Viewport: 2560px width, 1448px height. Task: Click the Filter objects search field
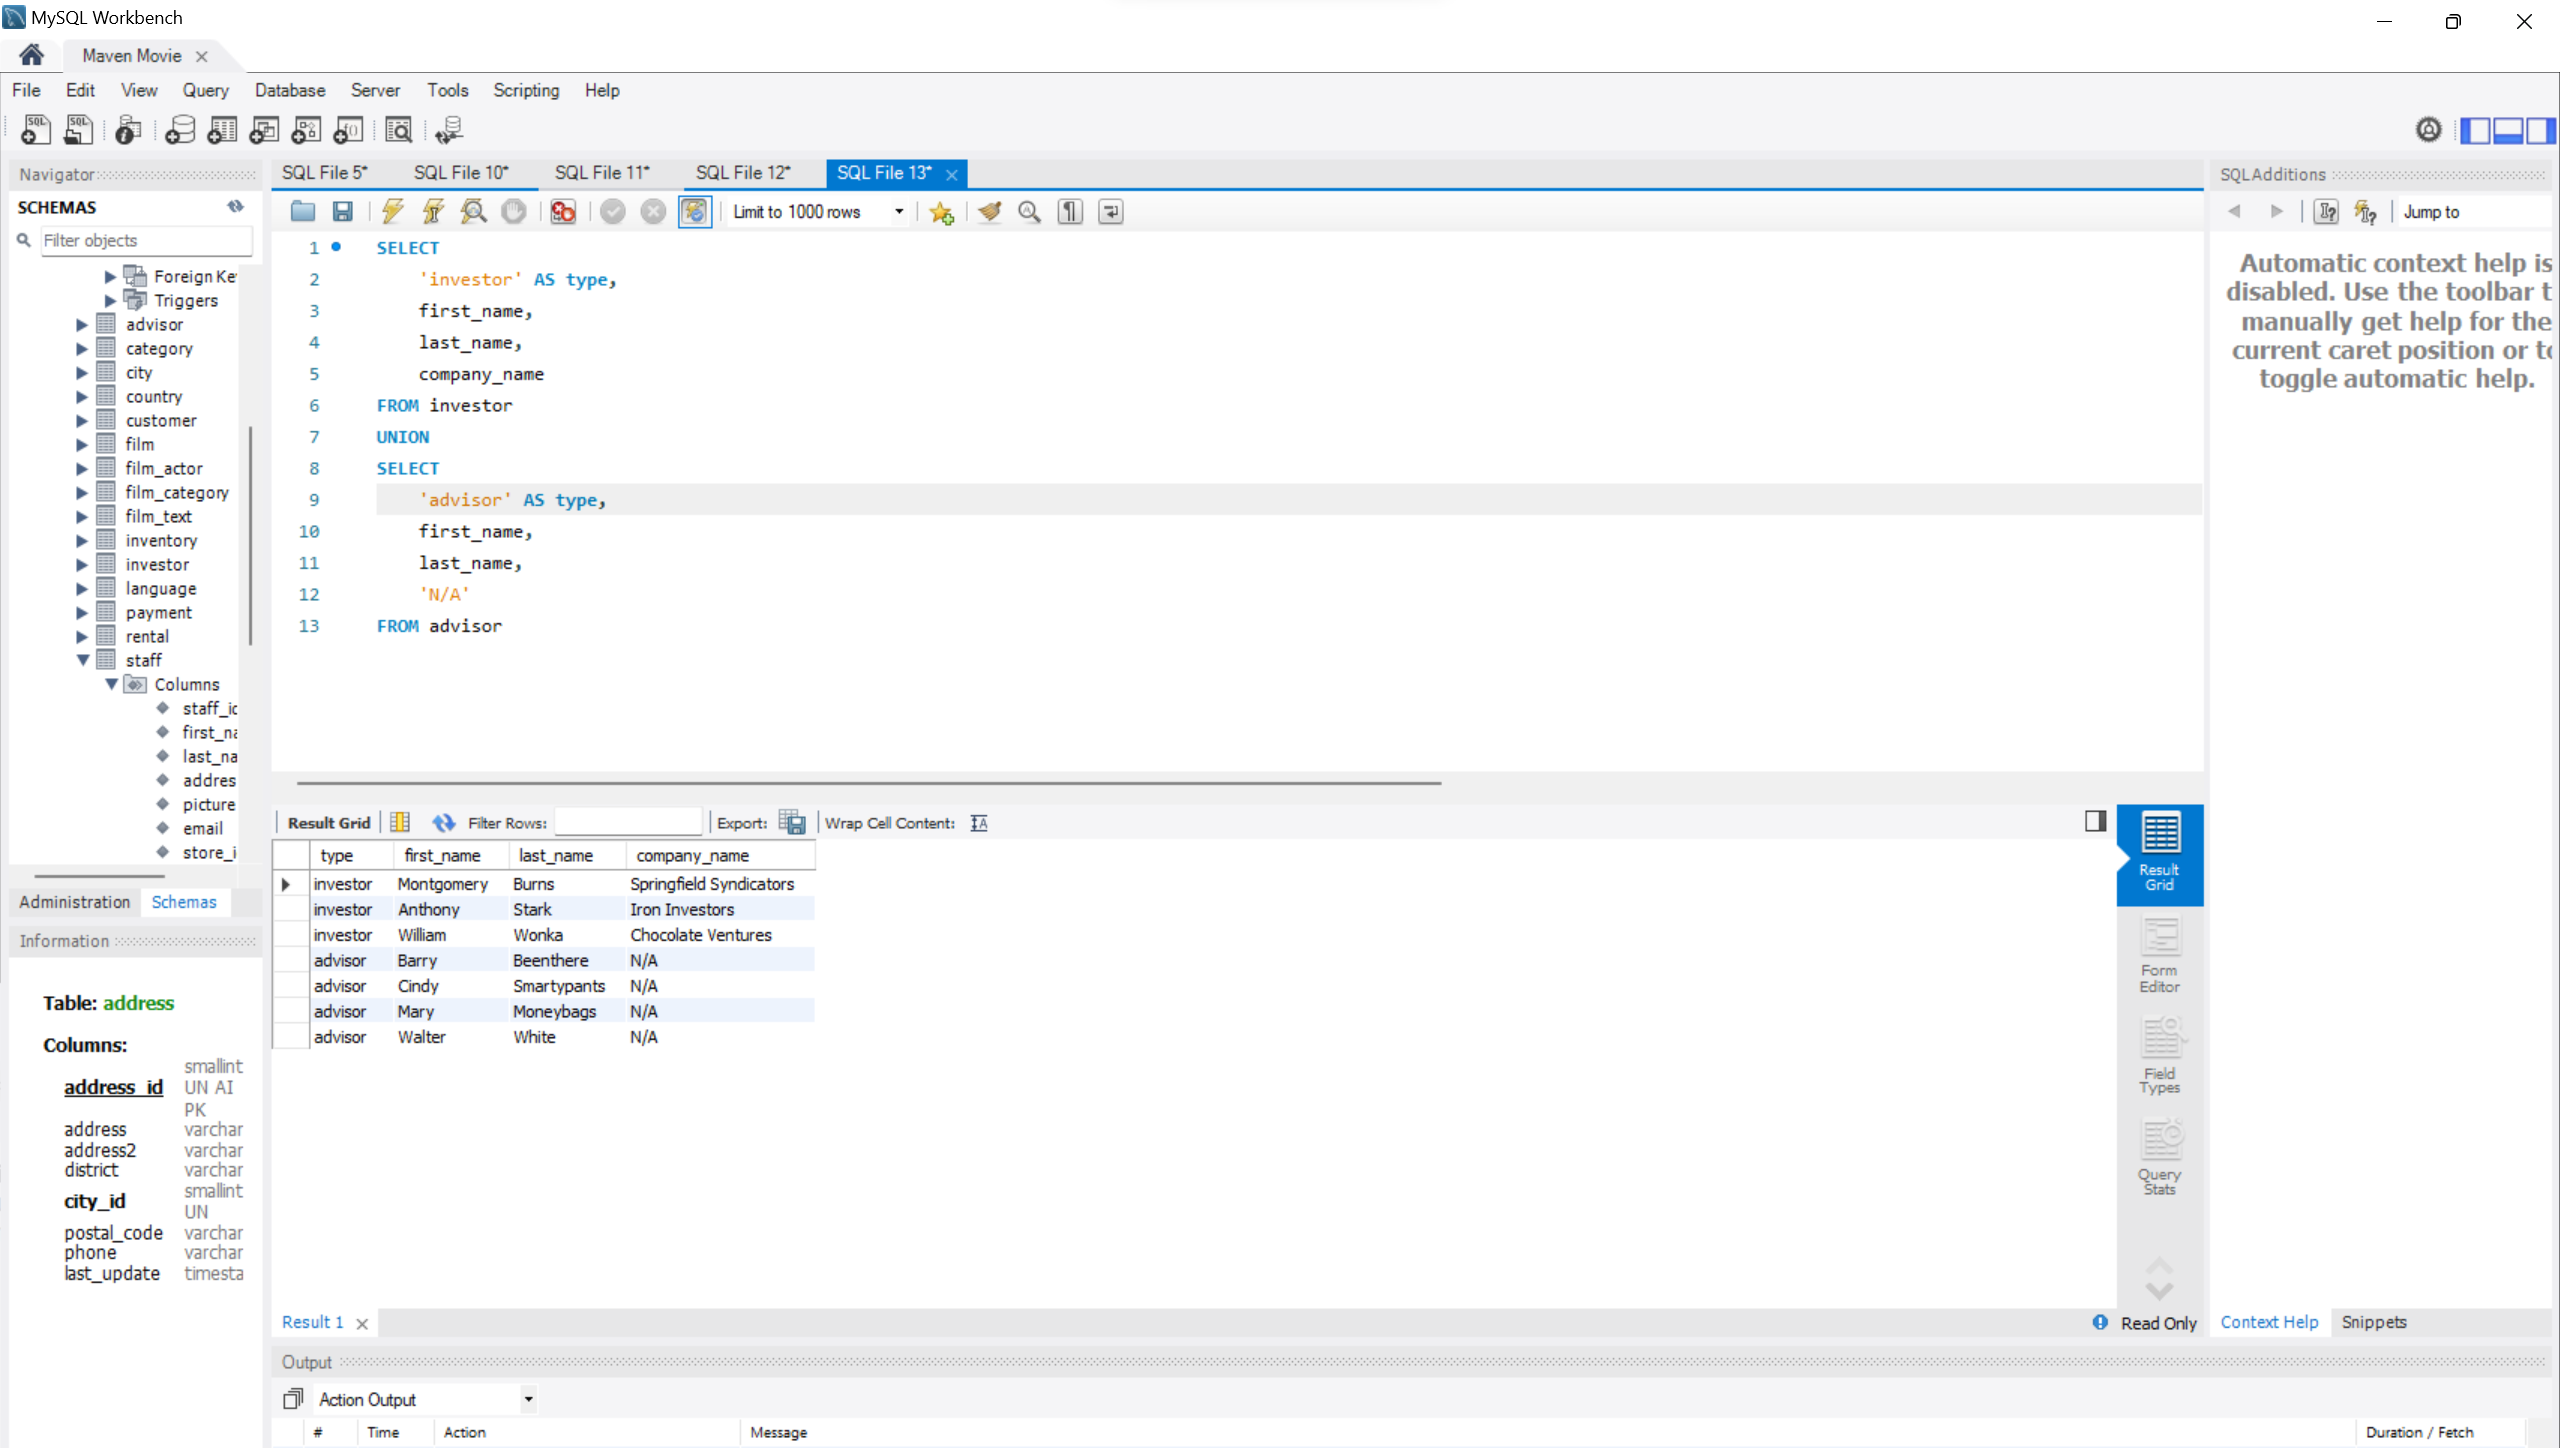point(145,240)
